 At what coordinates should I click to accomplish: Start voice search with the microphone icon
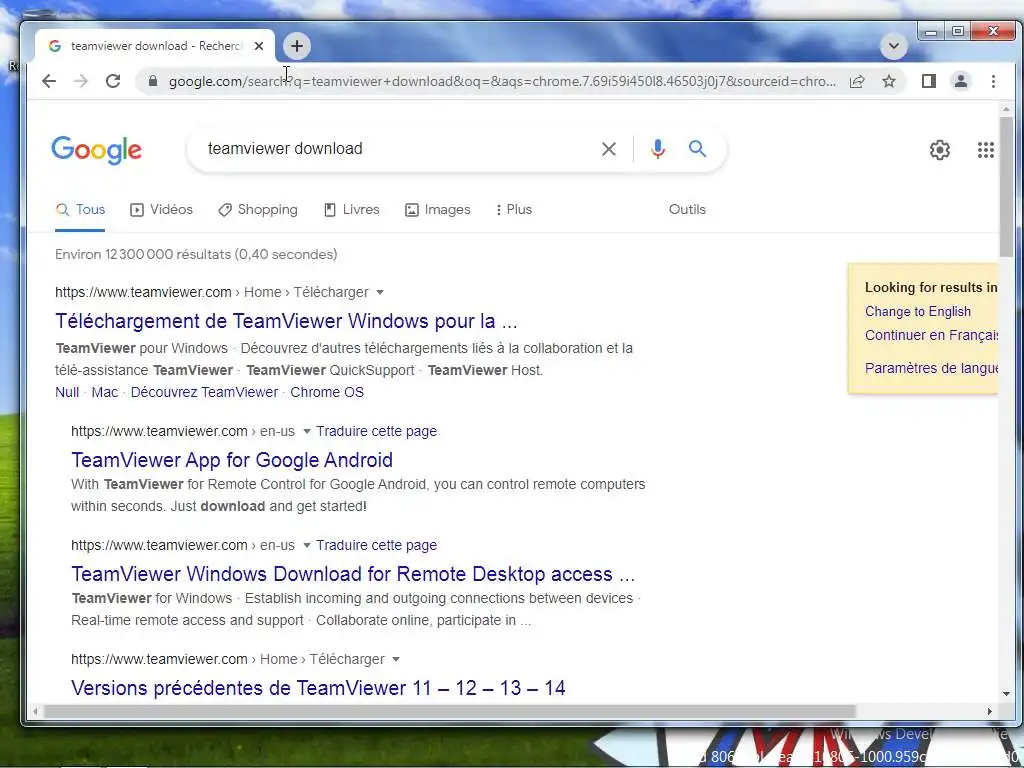point(658,149)
